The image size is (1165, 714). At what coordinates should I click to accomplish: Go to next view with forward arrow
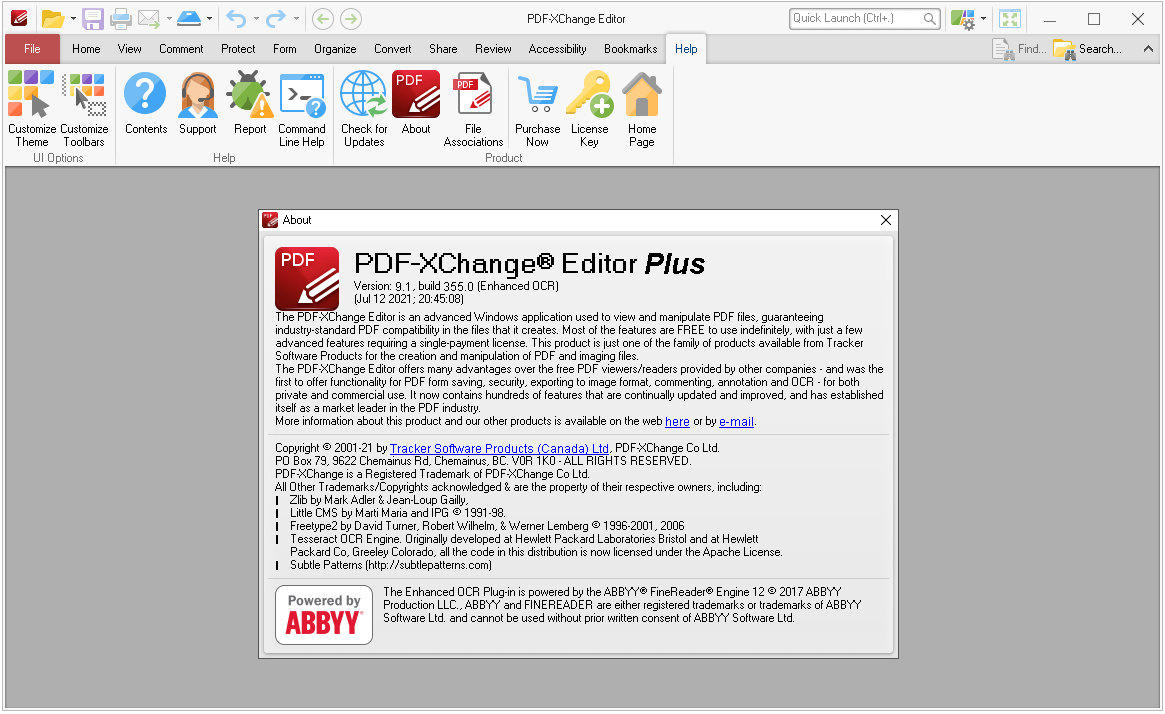351,19
